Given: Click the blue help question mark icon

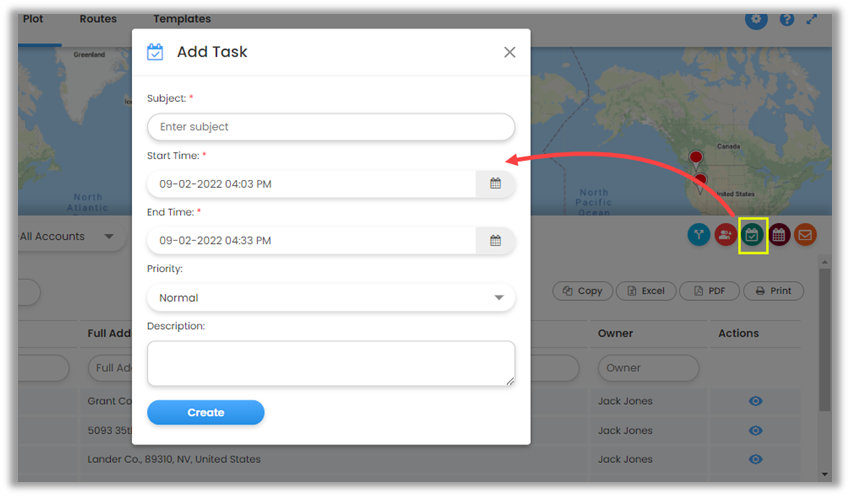Looking at the screenshot, I should pyautogui.click(x=787, y=19).
